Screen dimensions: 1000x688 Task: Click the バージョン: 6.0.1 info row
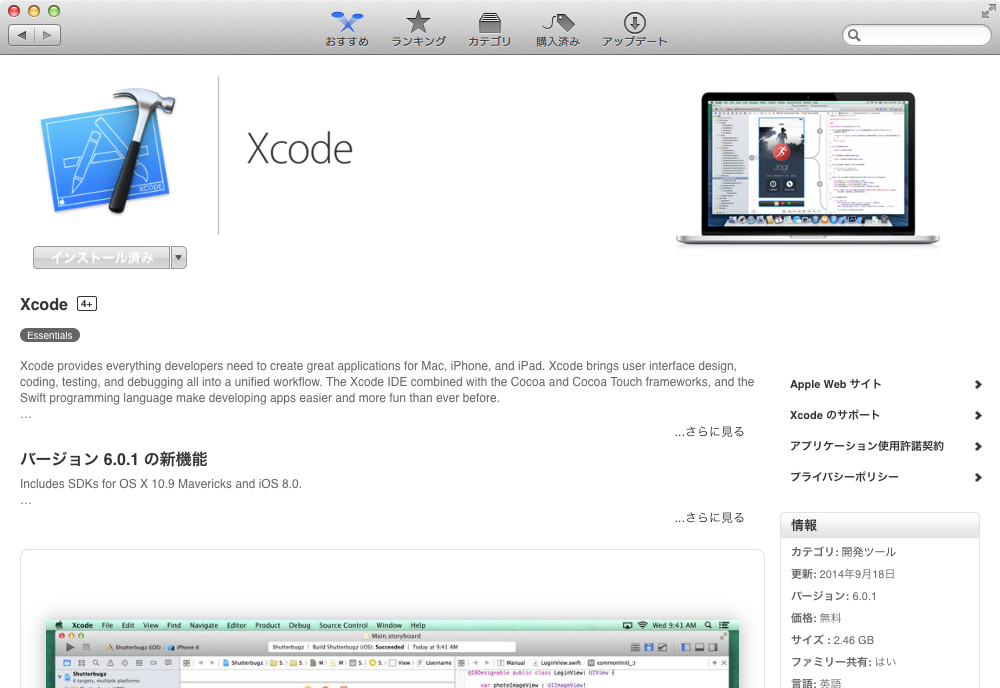834,596
